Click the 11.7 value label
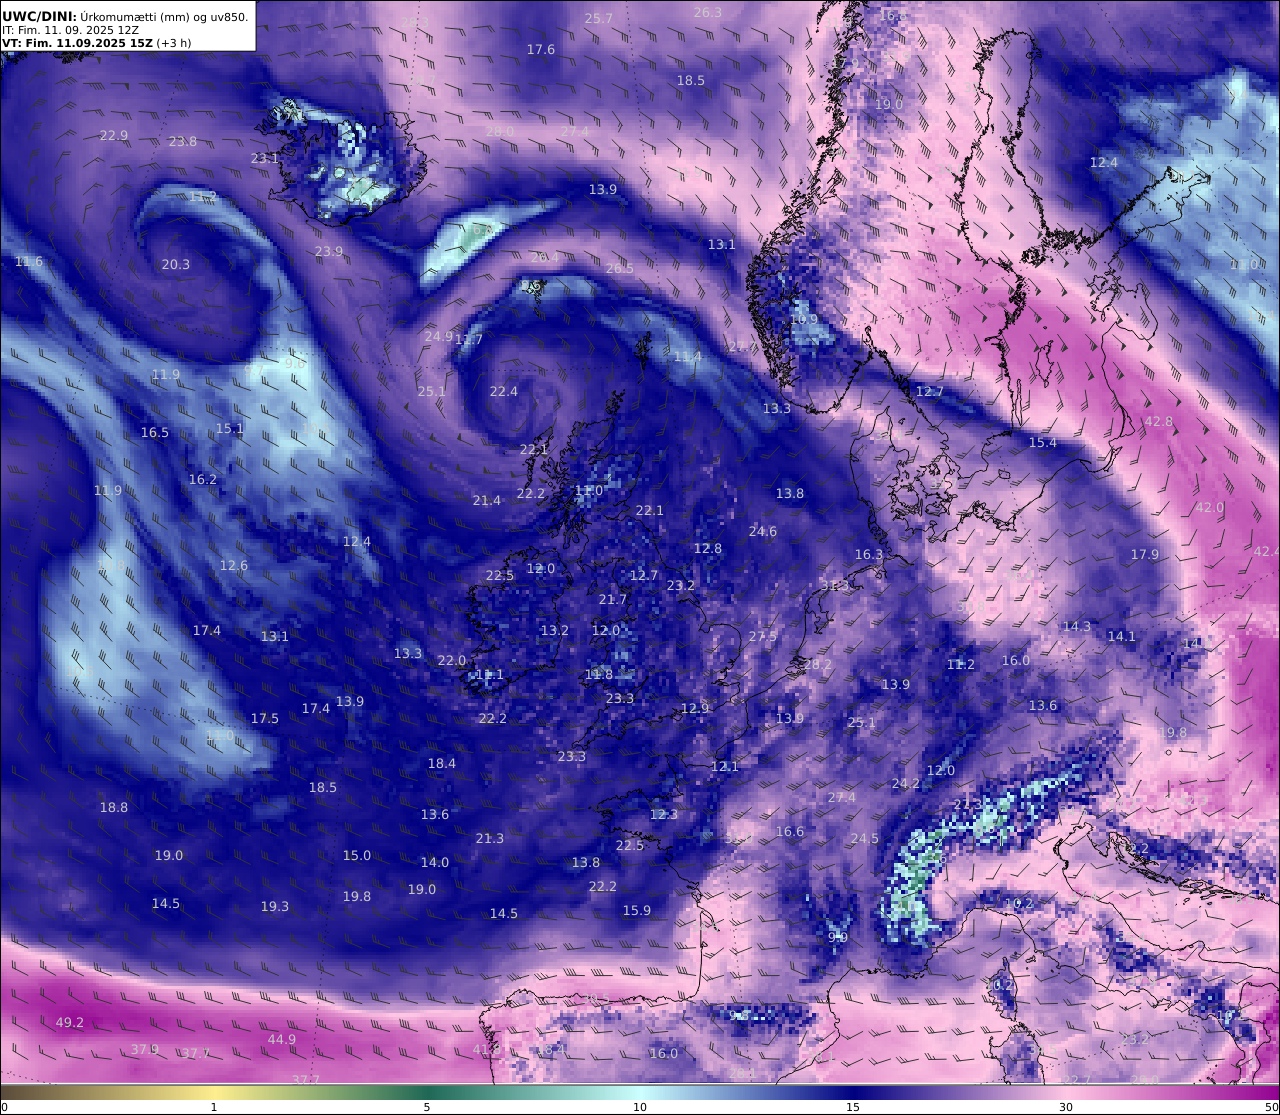 click(469, 340)
